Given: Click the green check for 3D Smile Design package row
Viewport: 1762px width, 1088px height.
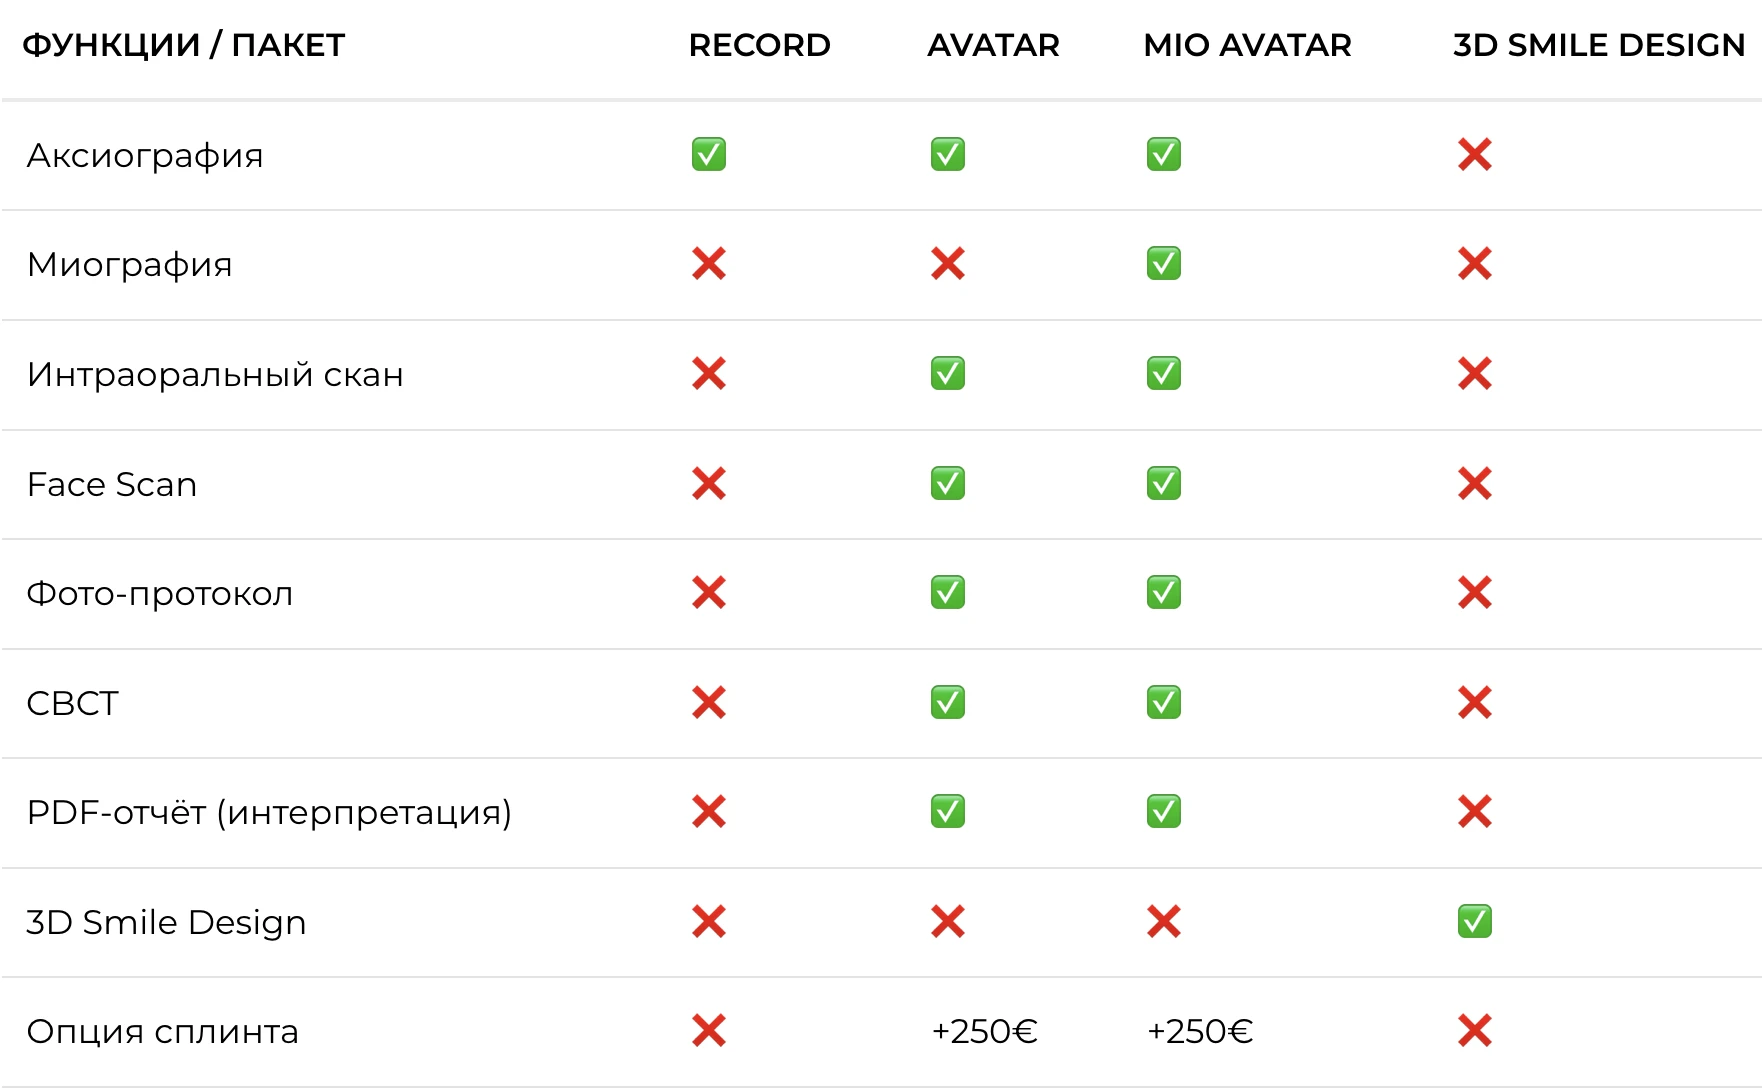Looking at the screenshot, I should [x=1474, y=921].
